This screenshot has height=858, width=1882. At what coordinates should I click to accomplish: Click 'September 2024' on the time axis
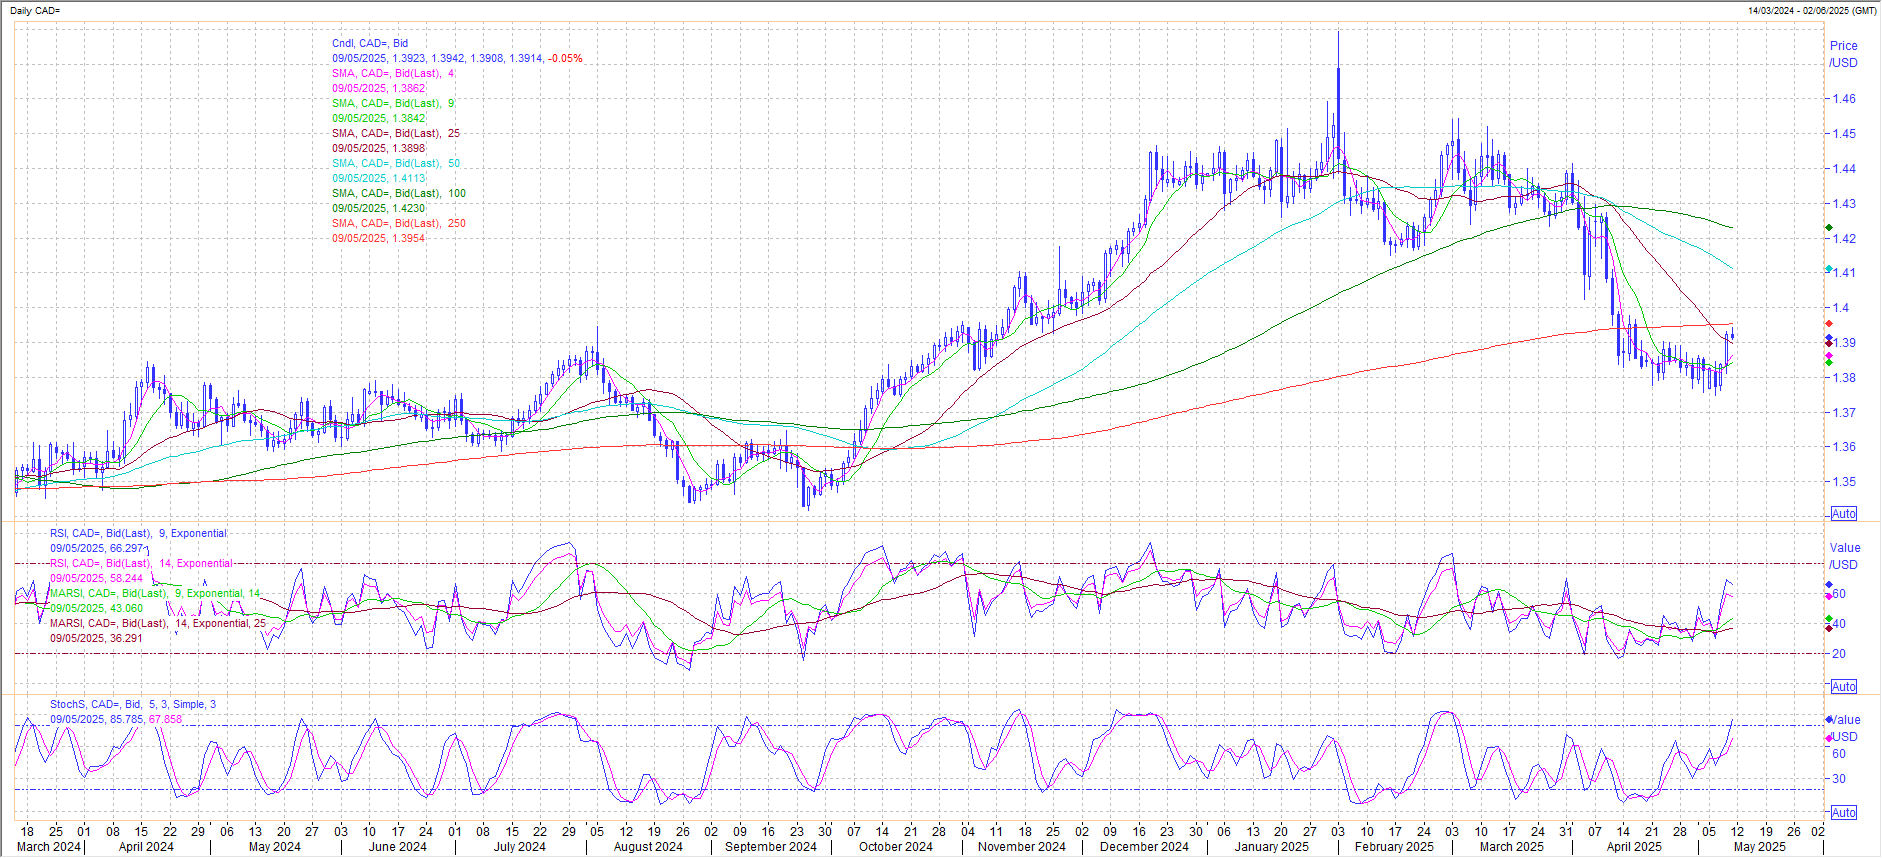point(771,847)
